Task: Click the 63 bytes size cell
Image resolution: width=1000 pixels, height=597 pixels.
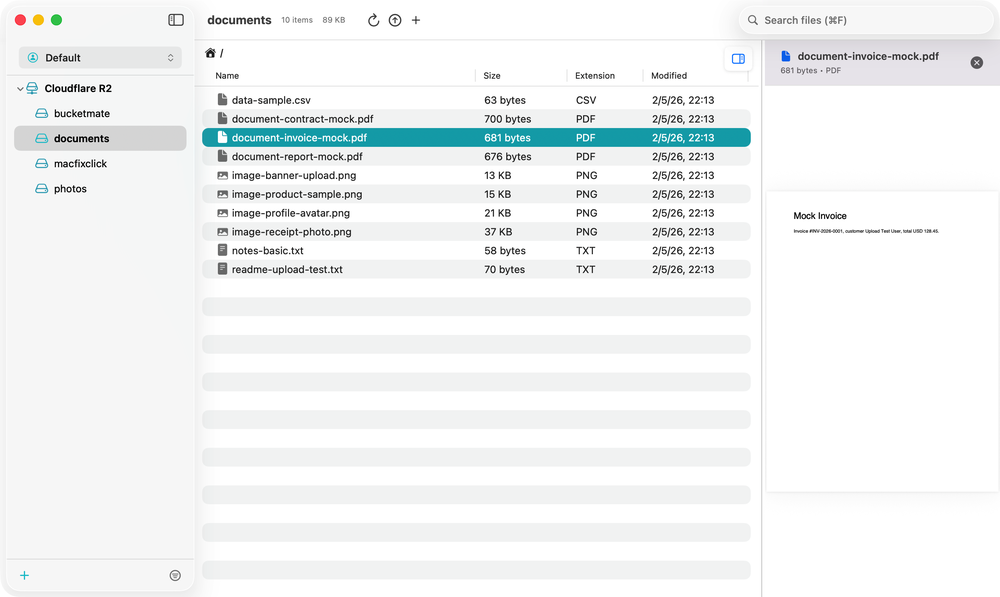Action: [x=504, y=100]
